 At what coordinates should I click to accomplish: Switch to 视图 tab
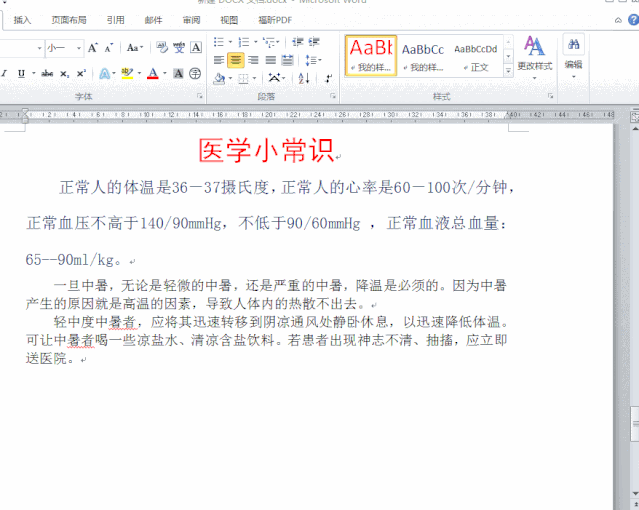click(x=229, y=20)
